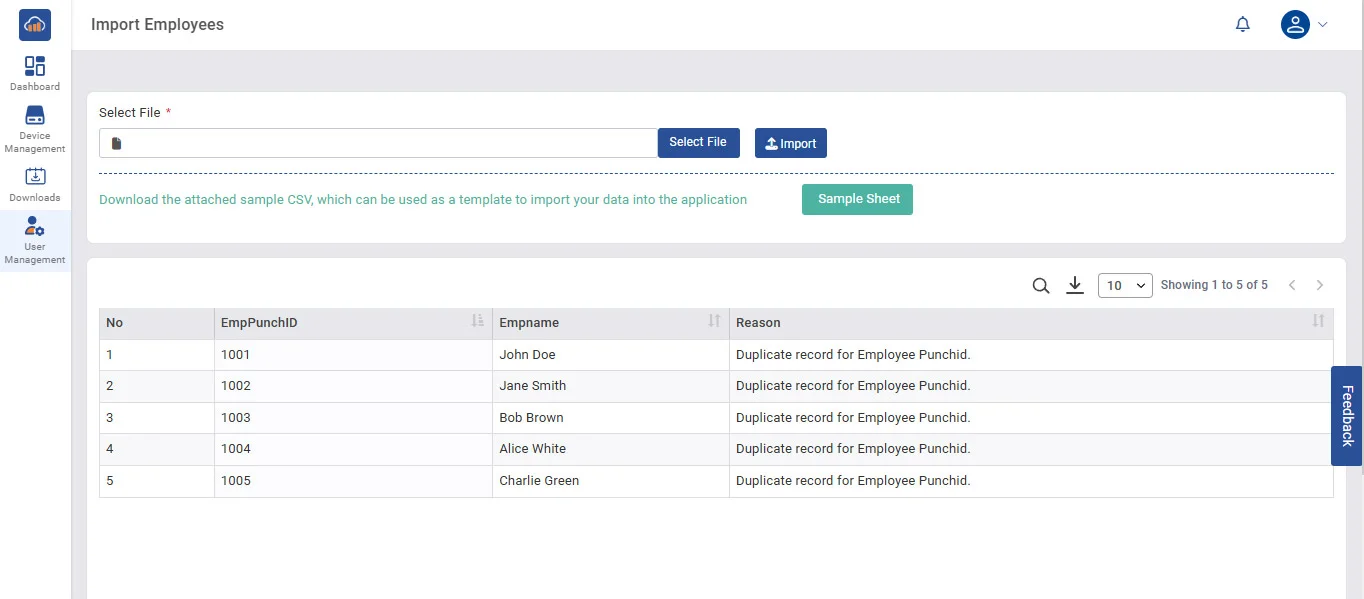This screenshot has width=1364, height=599.
Task: Go to Downloads in the sidebar
Action: 35,184
